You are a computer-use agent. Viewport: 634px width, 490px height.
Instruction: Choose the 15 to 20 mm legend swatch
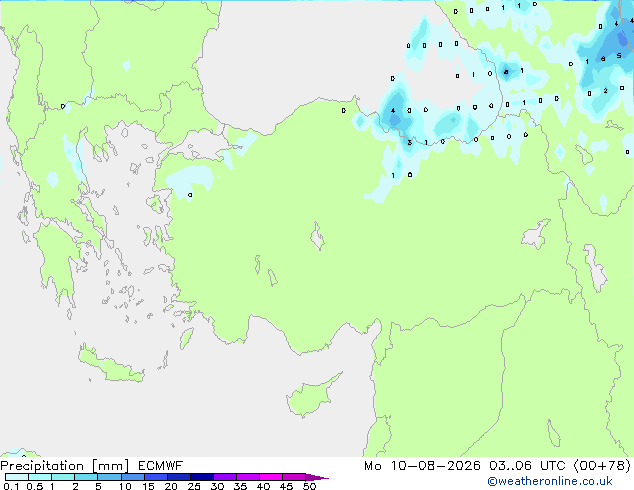(155, 477)
